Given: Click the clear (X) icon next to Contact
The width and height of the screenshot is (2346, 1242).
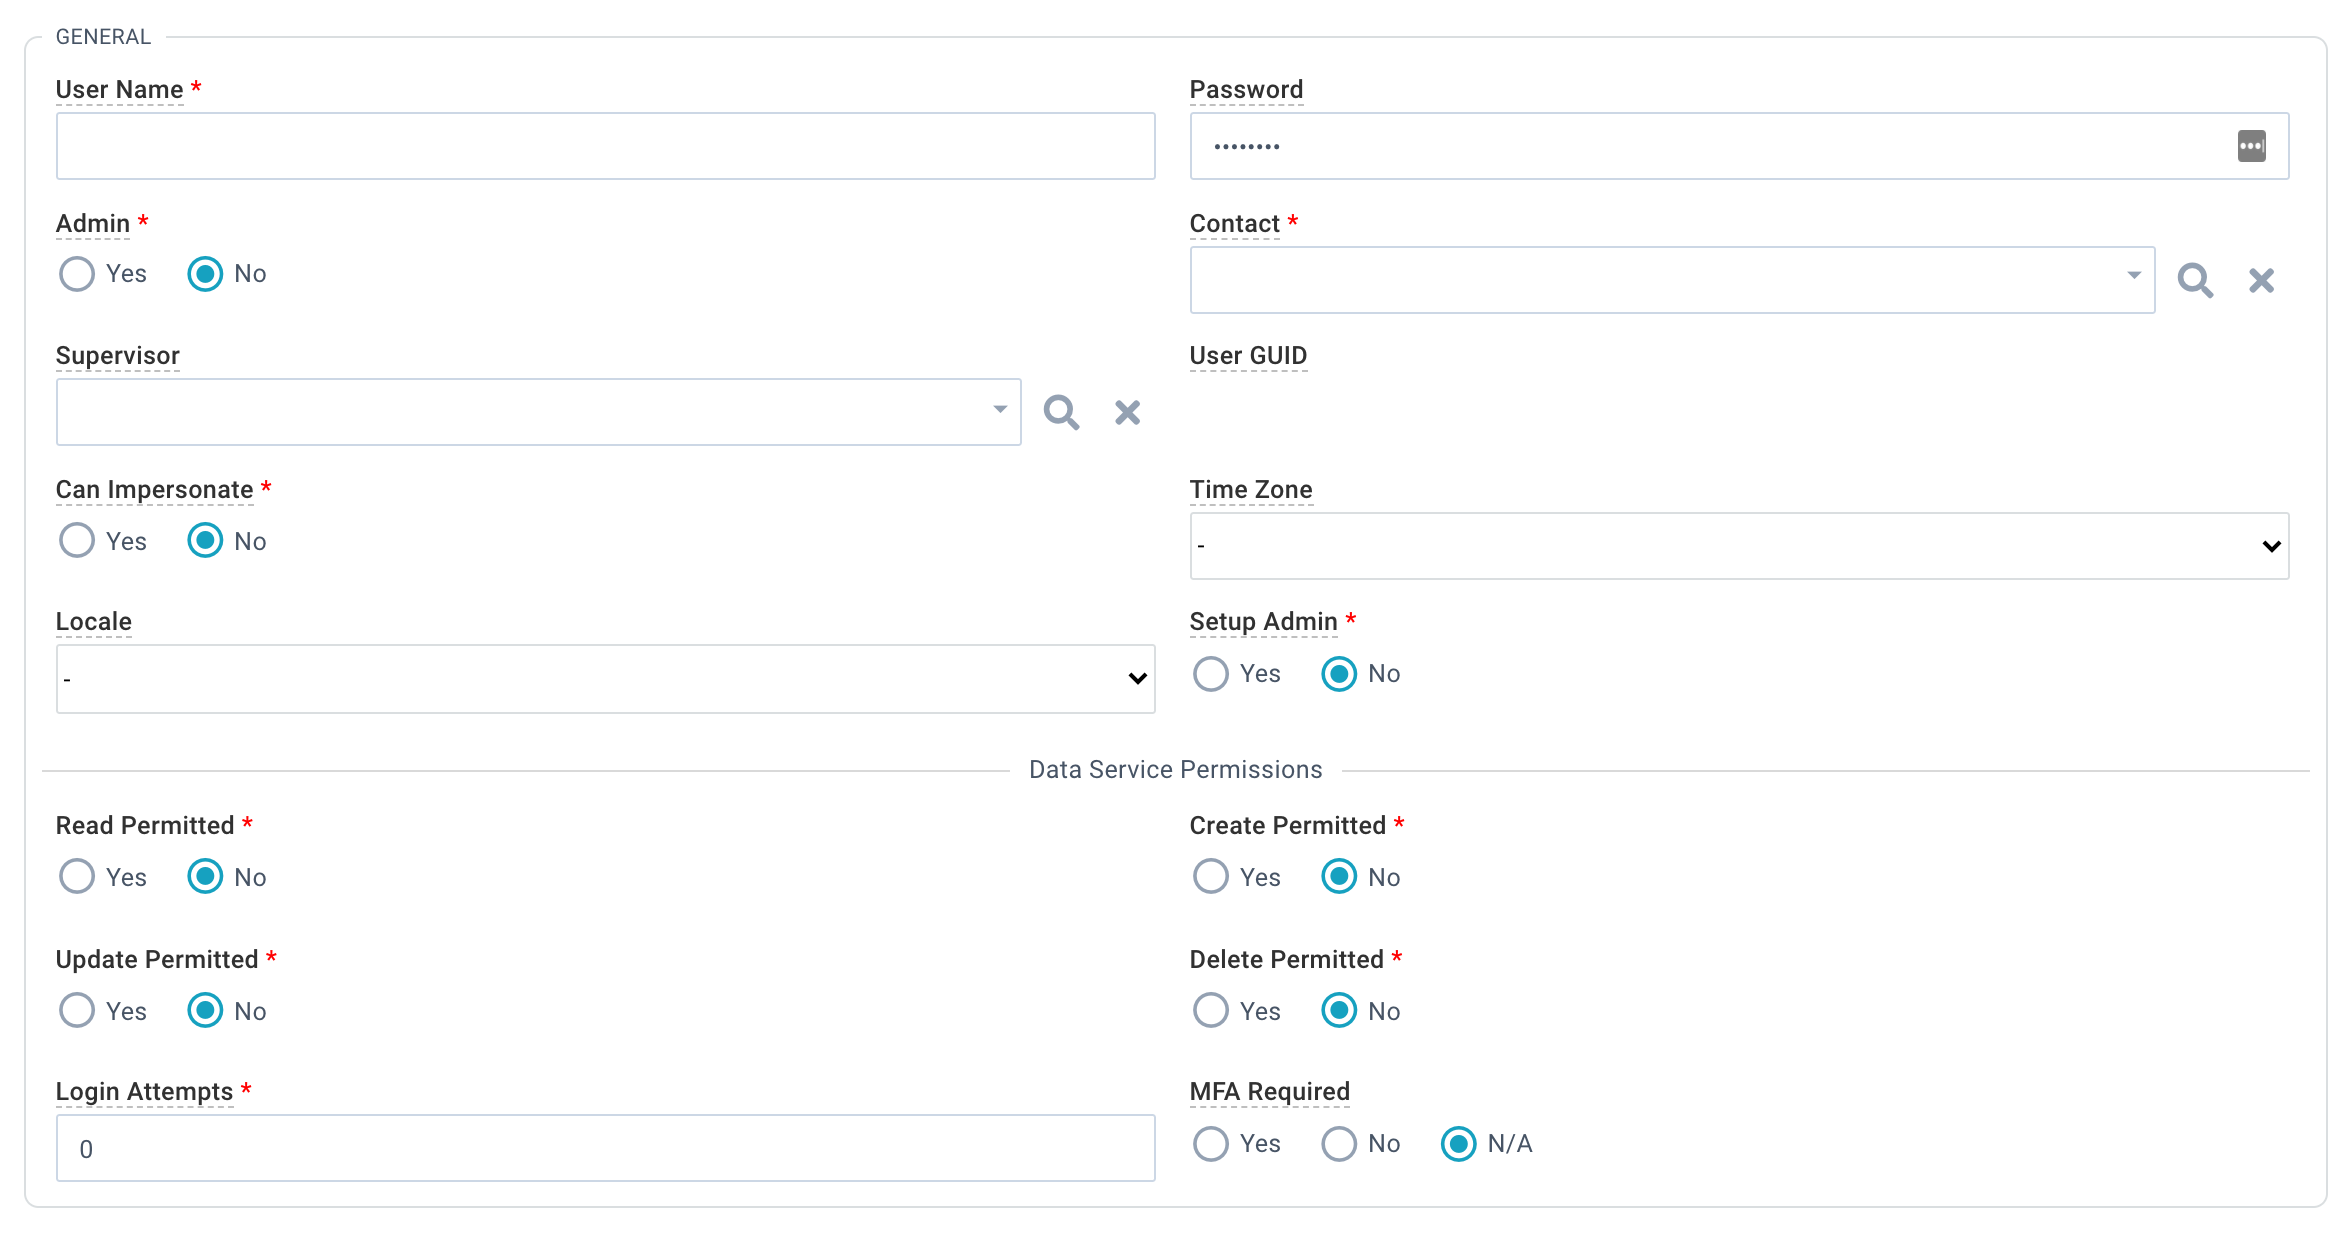Looking at the screenshot, I should tap(2262, 279).
